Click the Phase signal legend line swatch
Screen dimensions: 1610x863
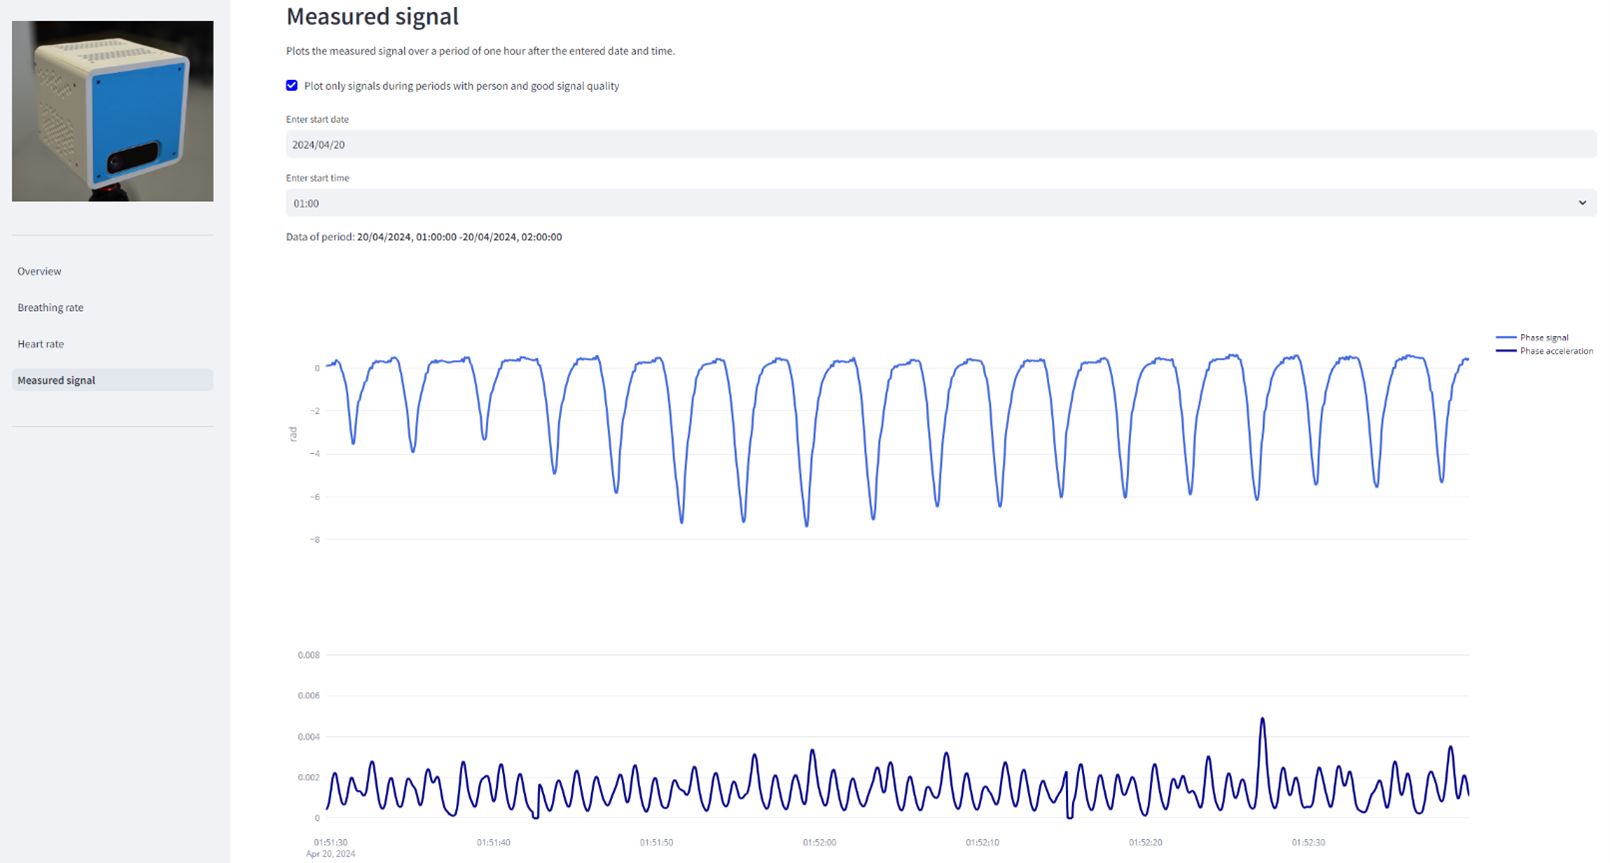point(1506,338)
